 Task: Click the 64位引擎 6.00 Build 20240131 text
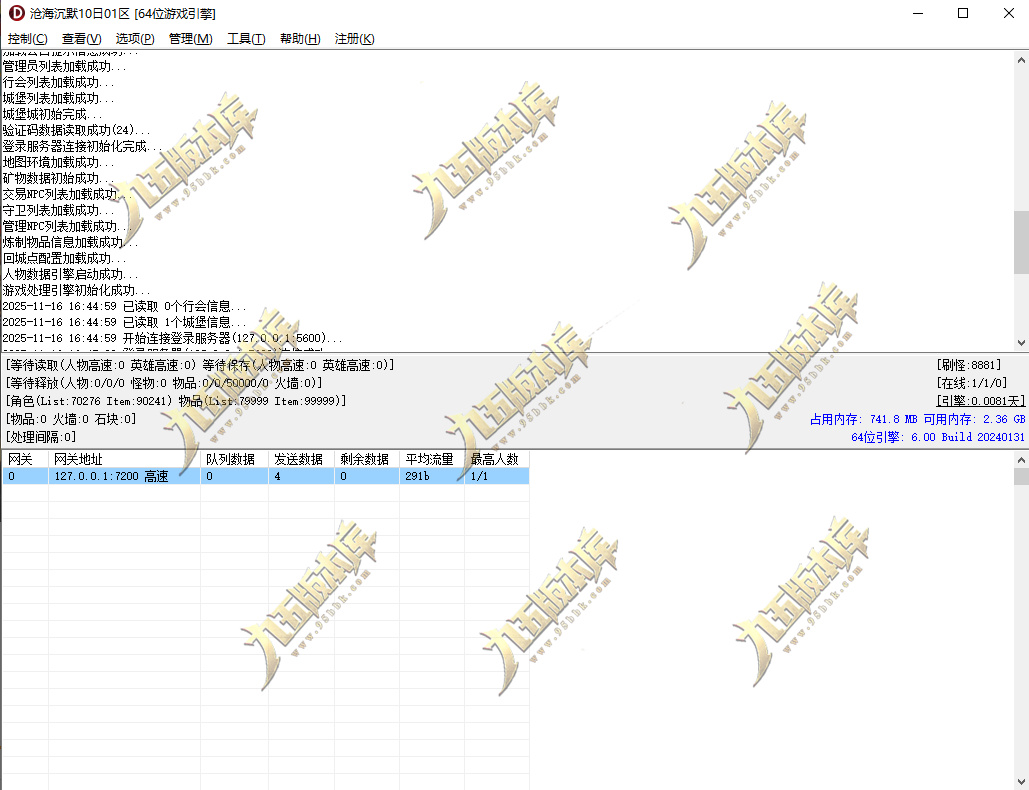click(x=938, y=437)
